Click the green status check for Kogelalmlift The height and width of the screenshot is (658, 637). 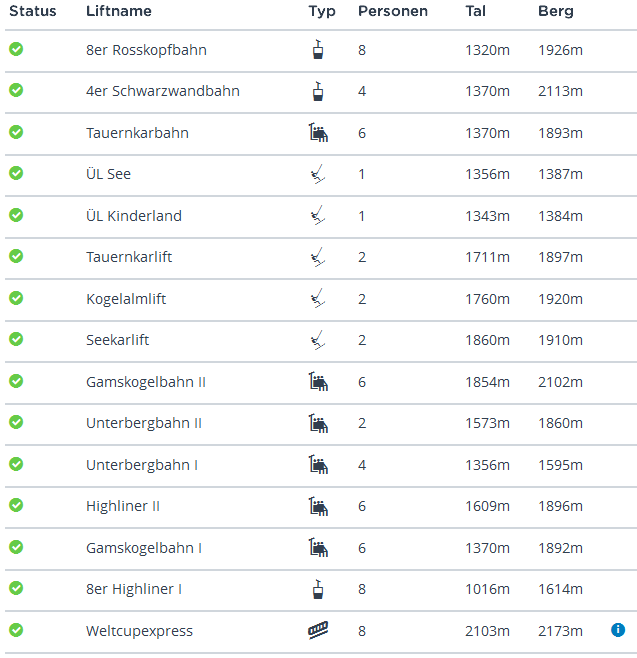pos(16,297)
